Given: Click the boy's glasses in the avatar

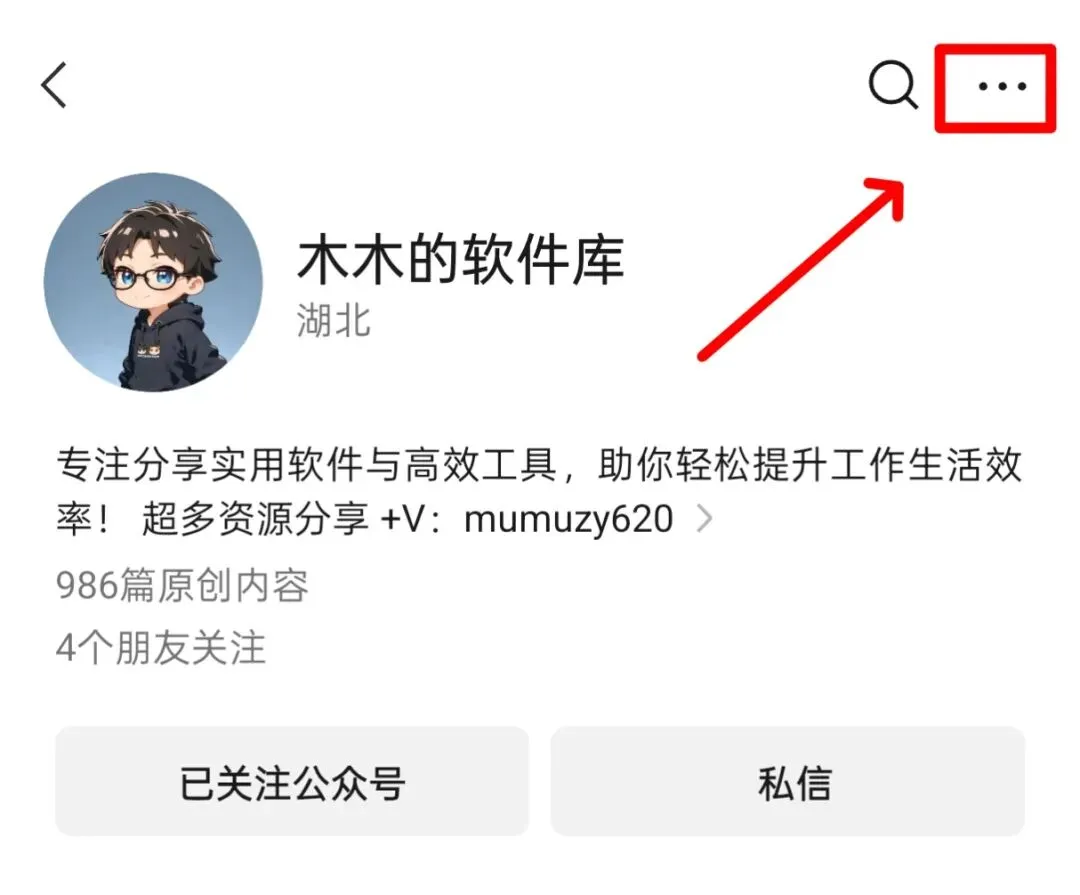Looking at the screenshot, I should click(152, 278).
